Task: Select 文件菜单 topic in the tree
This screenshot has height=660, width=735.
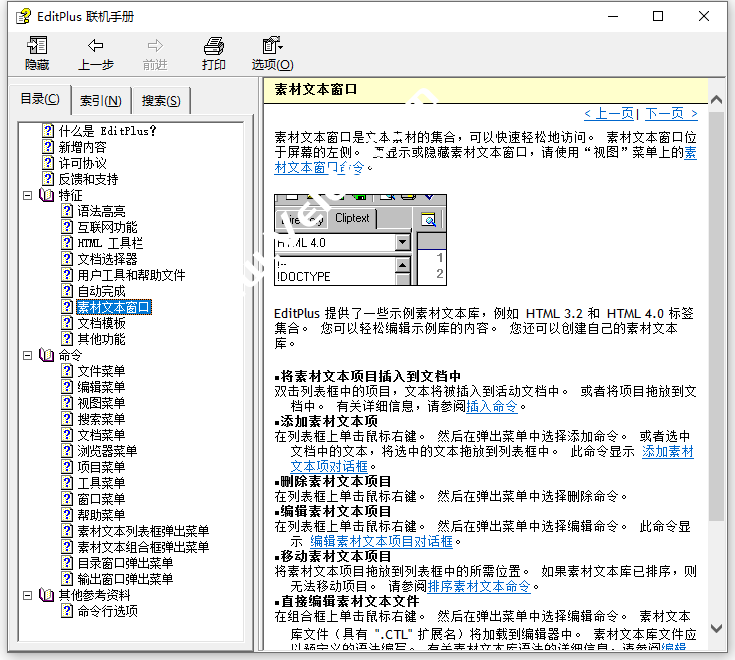Action: click(x=101, y=371)
